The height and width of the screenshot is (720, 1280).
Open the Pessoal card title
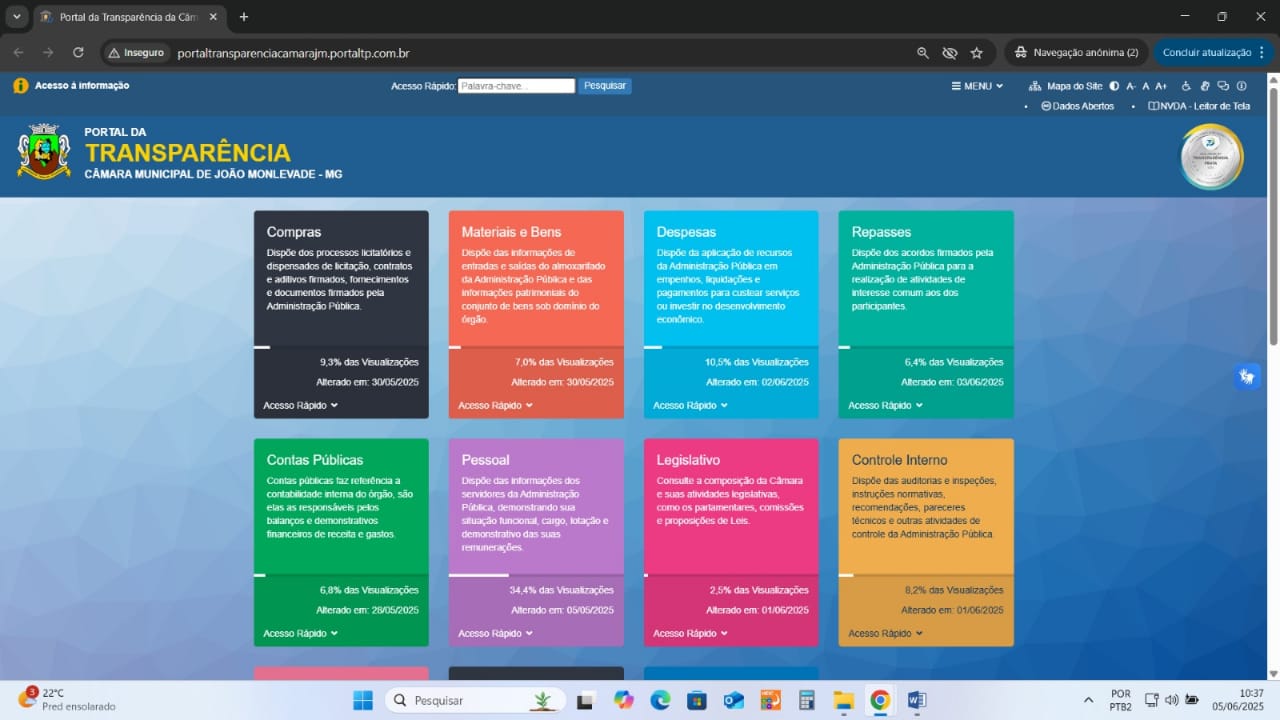485,460
